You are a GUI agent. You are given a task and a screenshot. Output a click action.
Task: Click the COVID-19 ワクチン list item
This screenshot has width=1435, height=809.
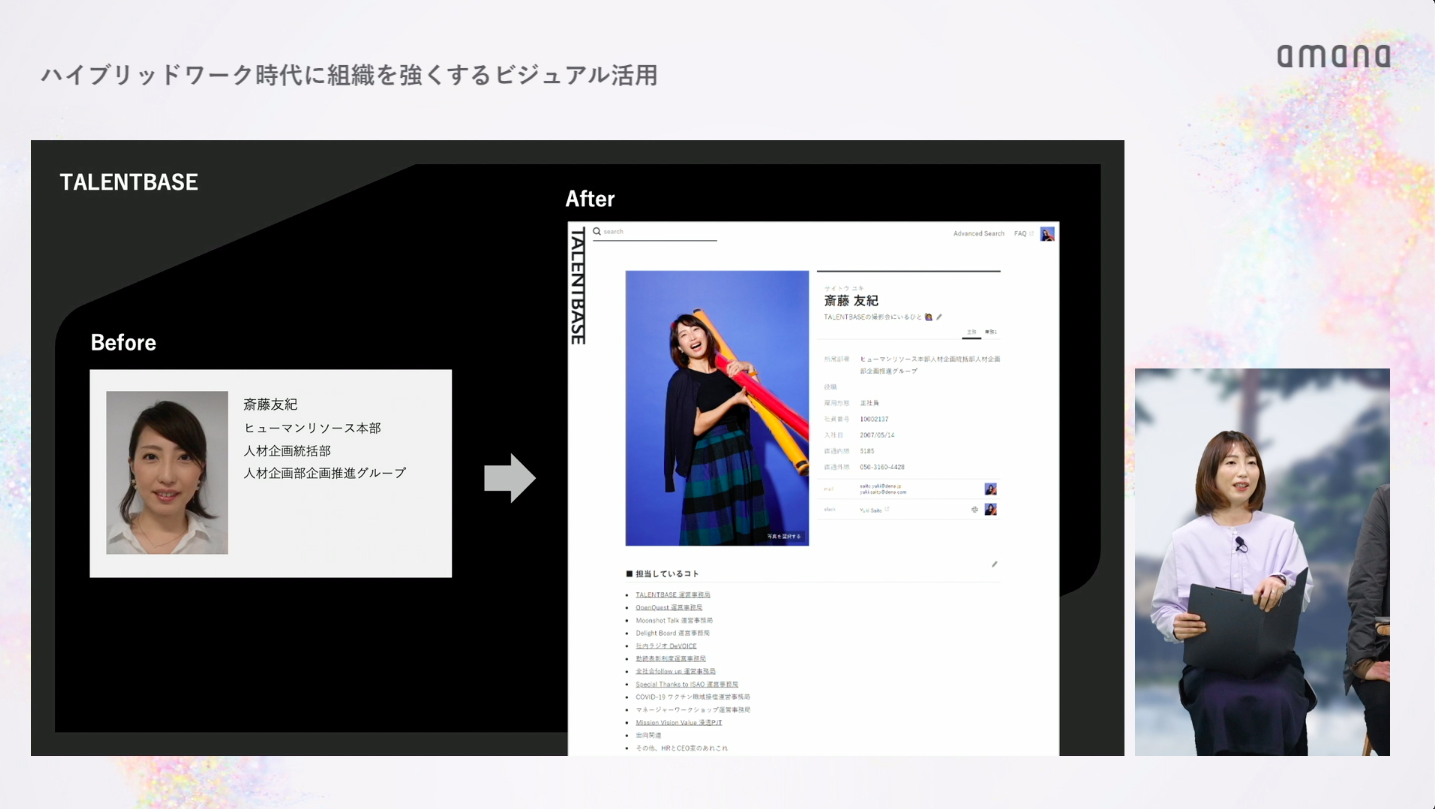(693, 697)
